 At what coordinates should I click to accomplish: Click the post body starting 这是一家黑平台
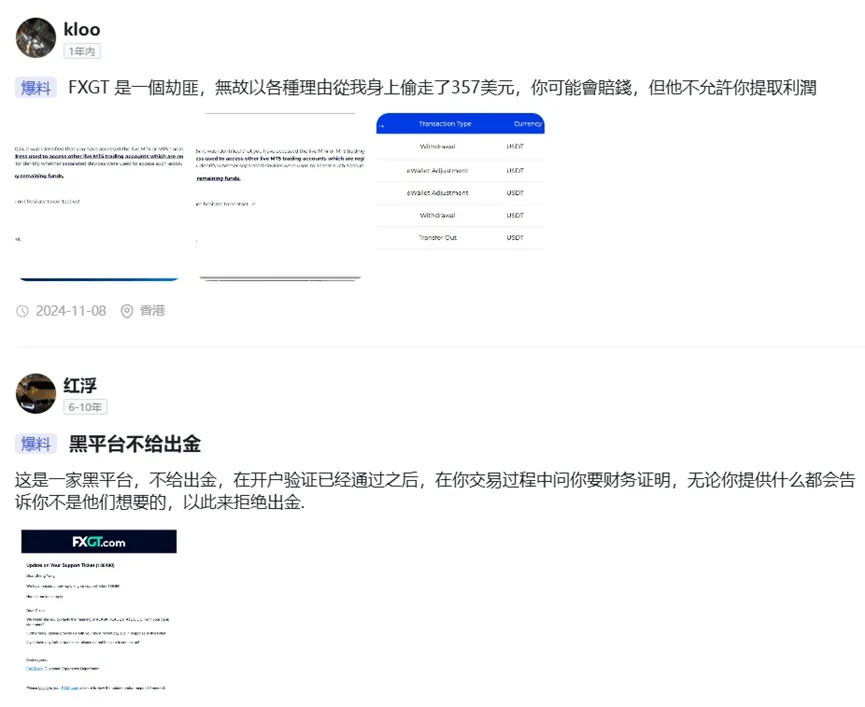(435, 491)
